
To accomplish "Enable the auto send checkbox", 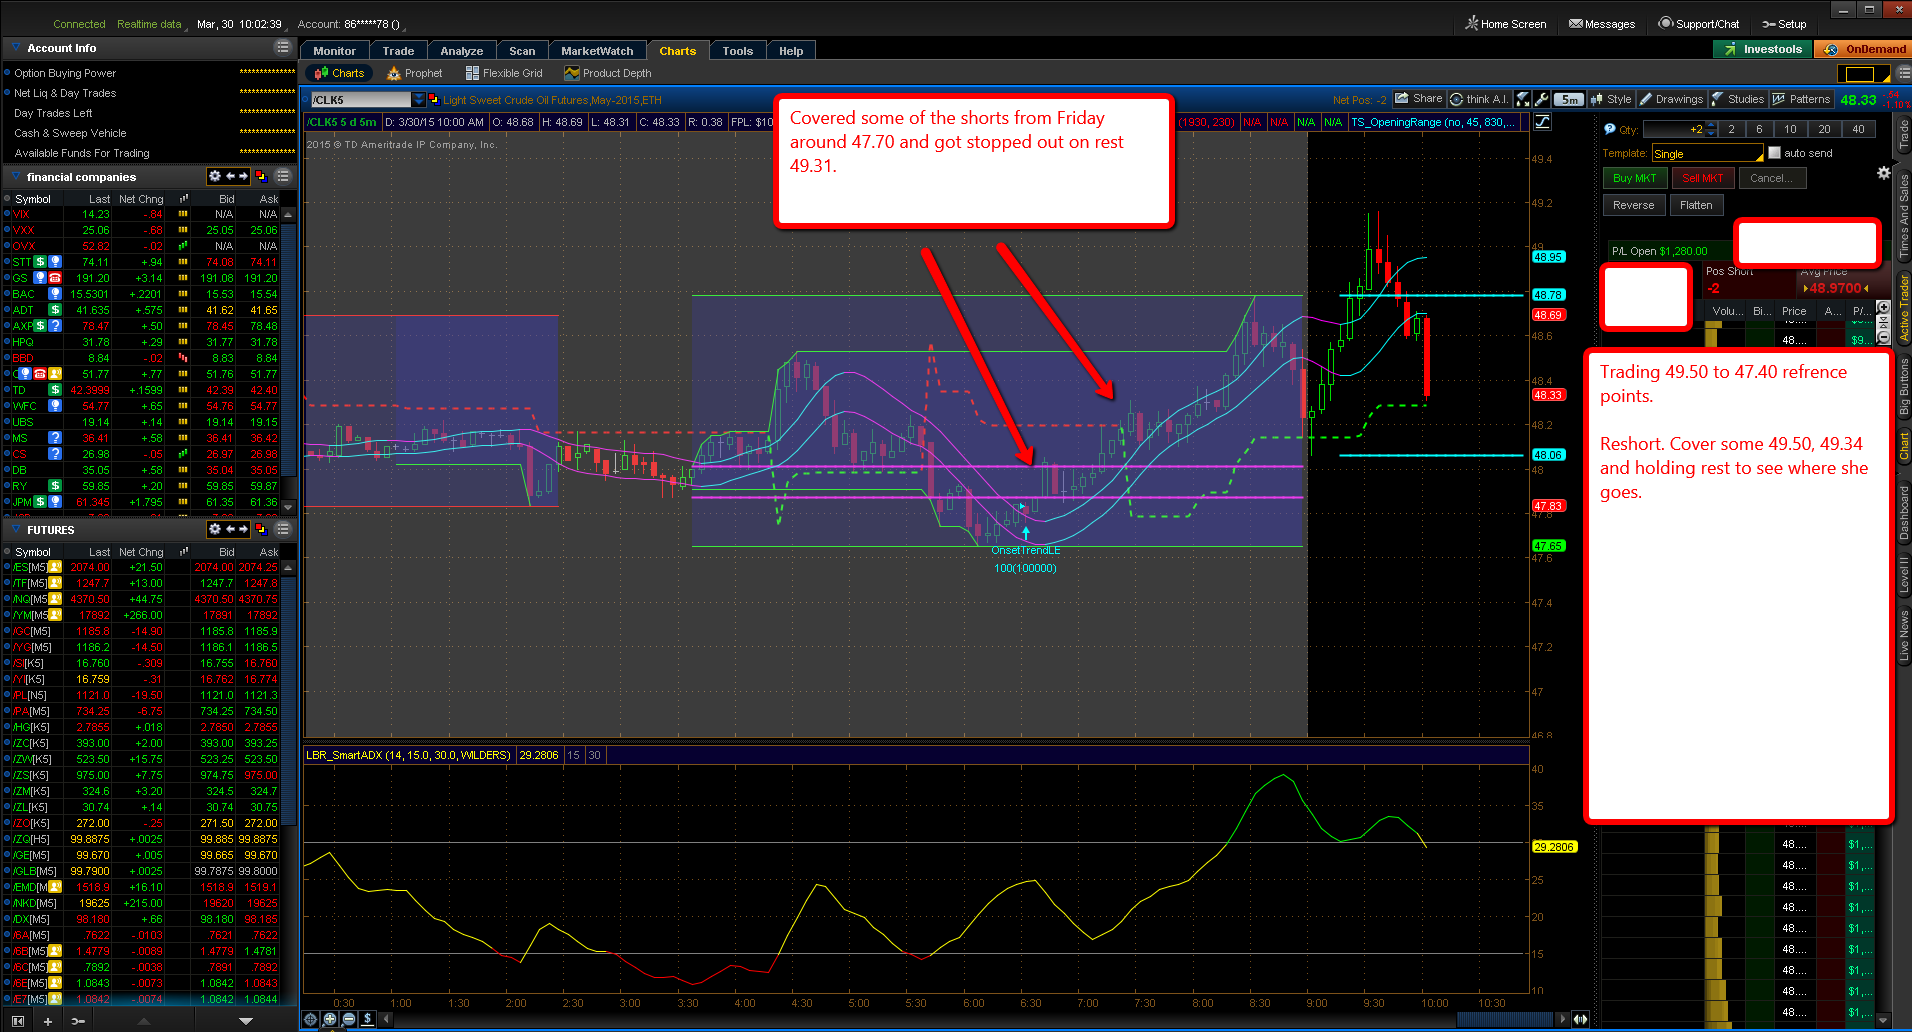I will click(1775, 153).
